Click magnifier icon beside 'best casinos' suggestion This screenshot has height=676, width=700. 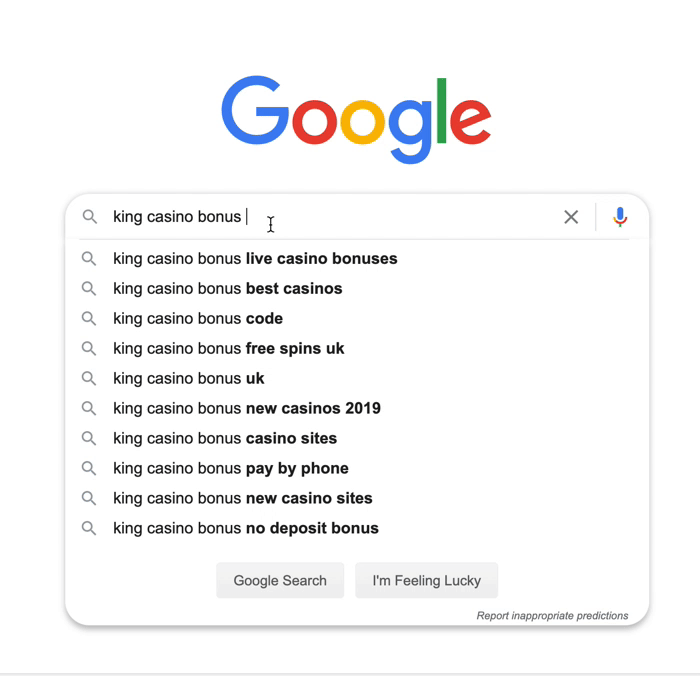[89, 289]
